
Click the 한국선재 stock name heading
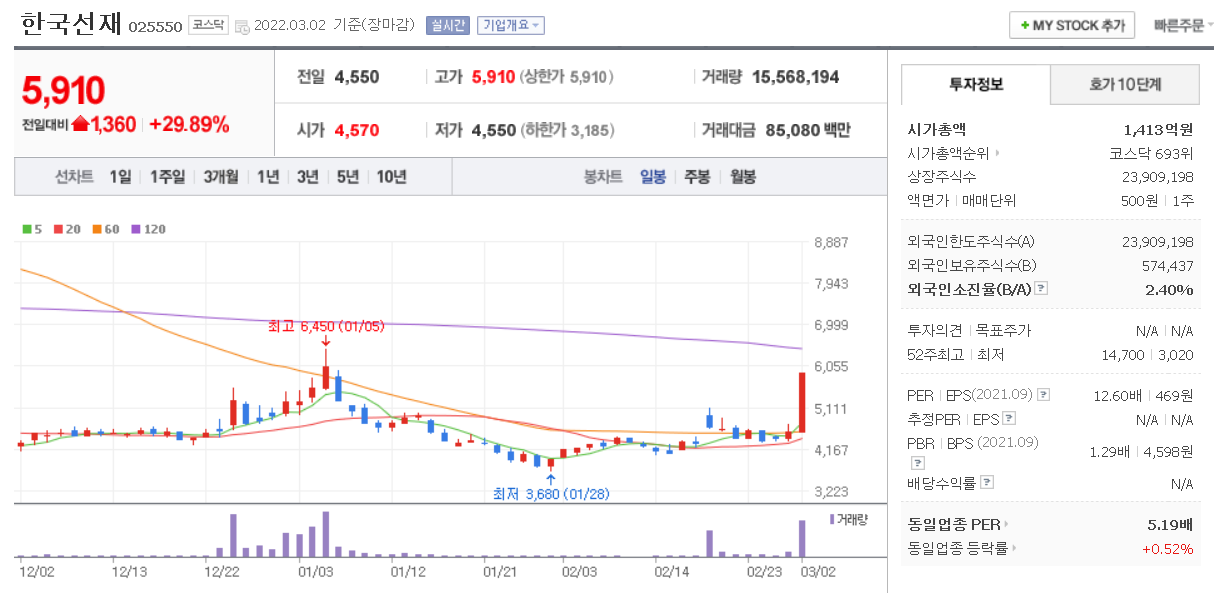coord(70,24)
